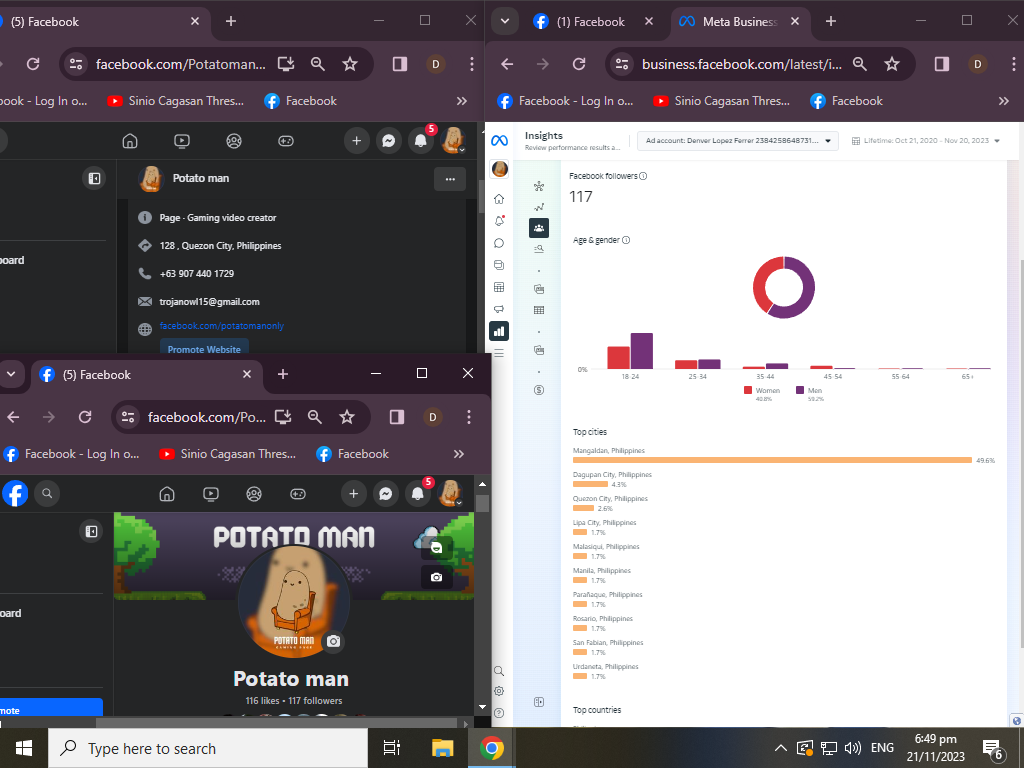This screenshot has width=1026, height=768.
Task: Open Settings gear in Meta Business sidebar
Action: point(499,691)
